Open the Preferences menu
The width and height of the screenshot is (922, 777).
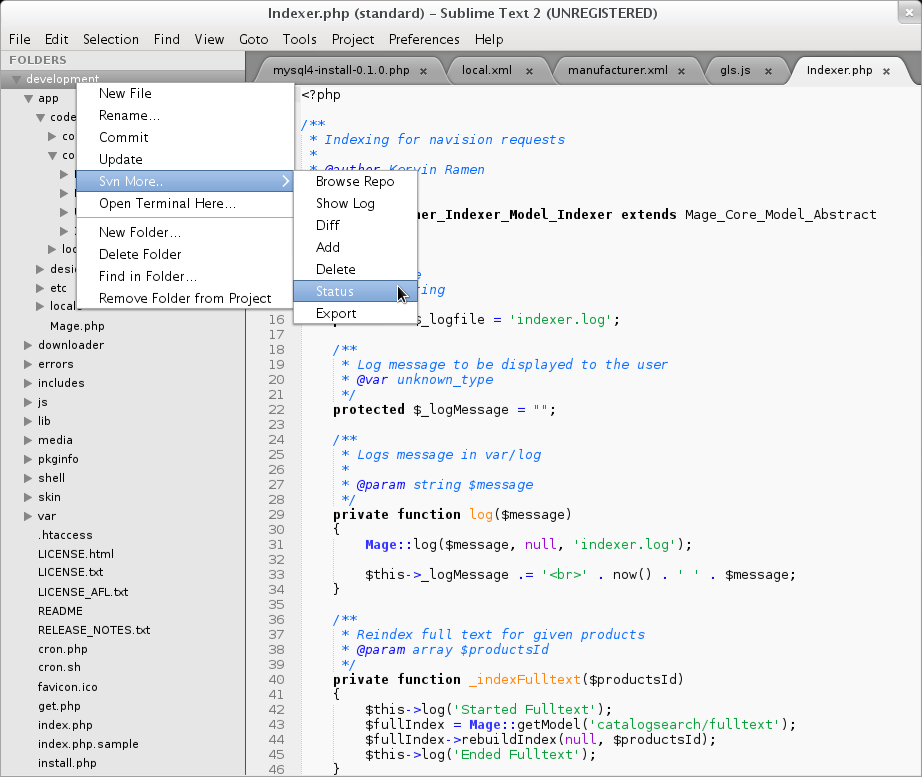(x=424, y=40)
